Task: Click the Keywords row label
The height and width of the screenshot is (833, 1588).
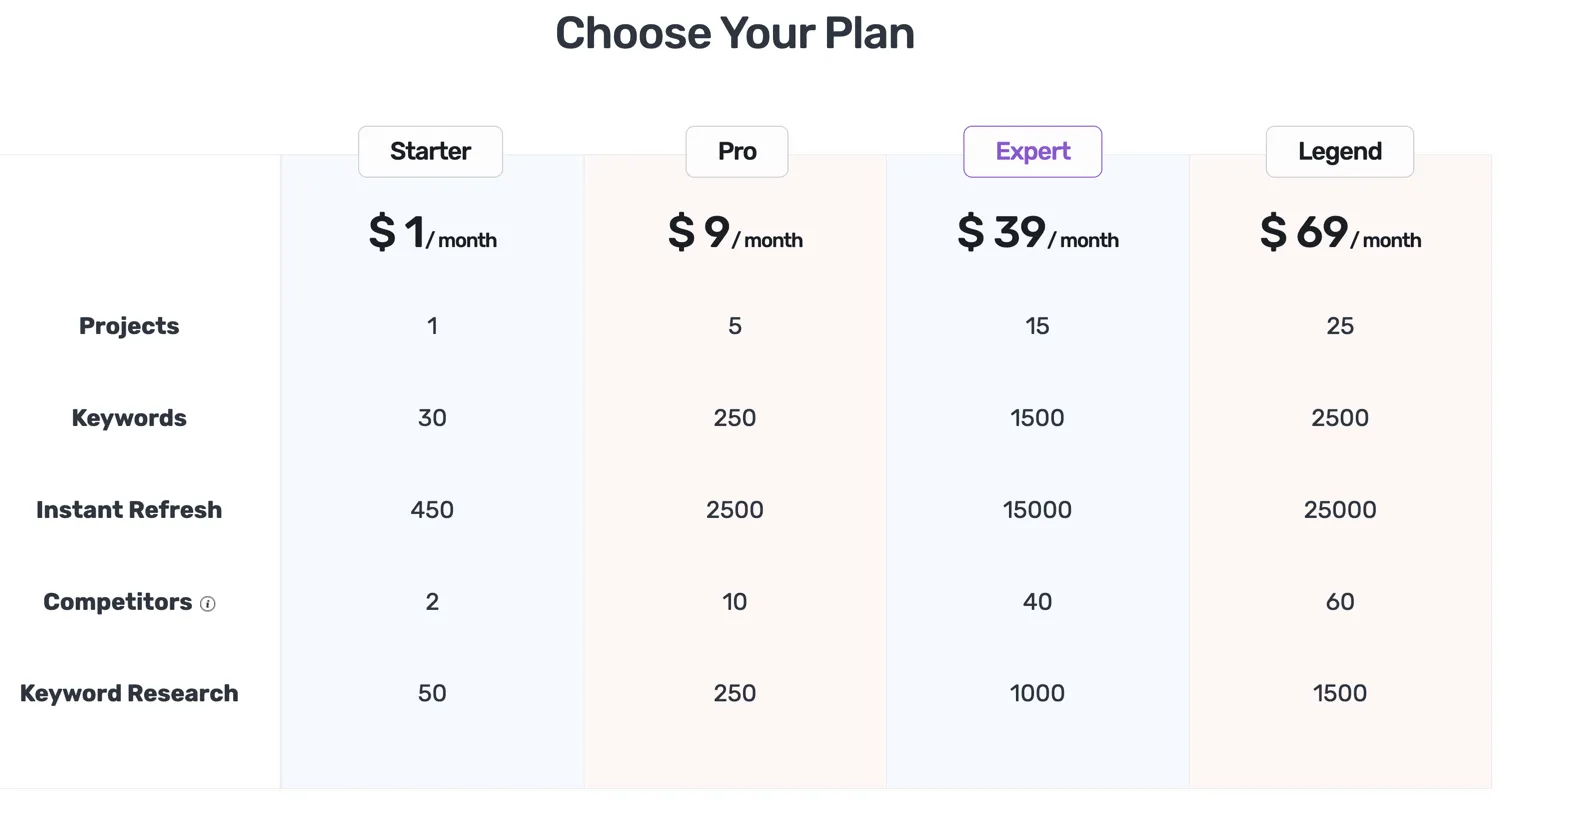Action: [x=129, y=418]
